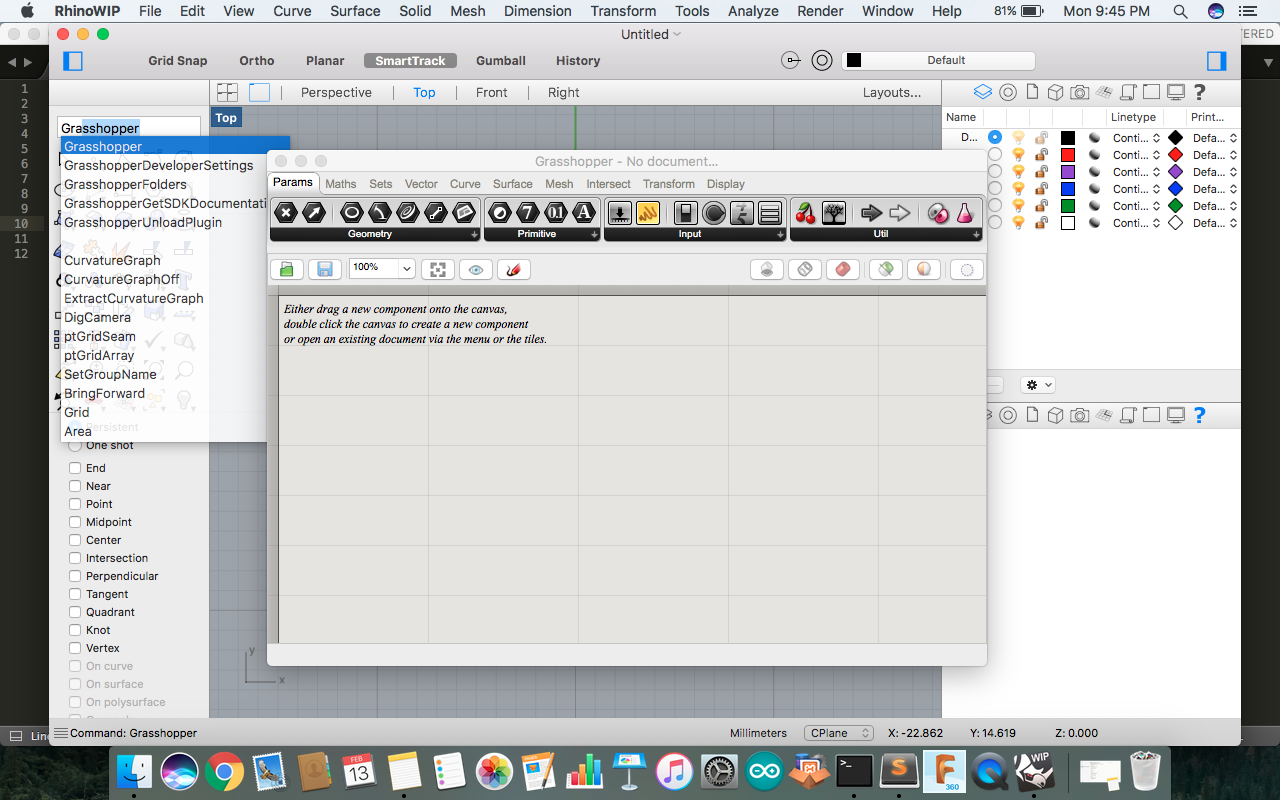
Task: Toggle the Ortho button
Action: (x=257, y=61)
